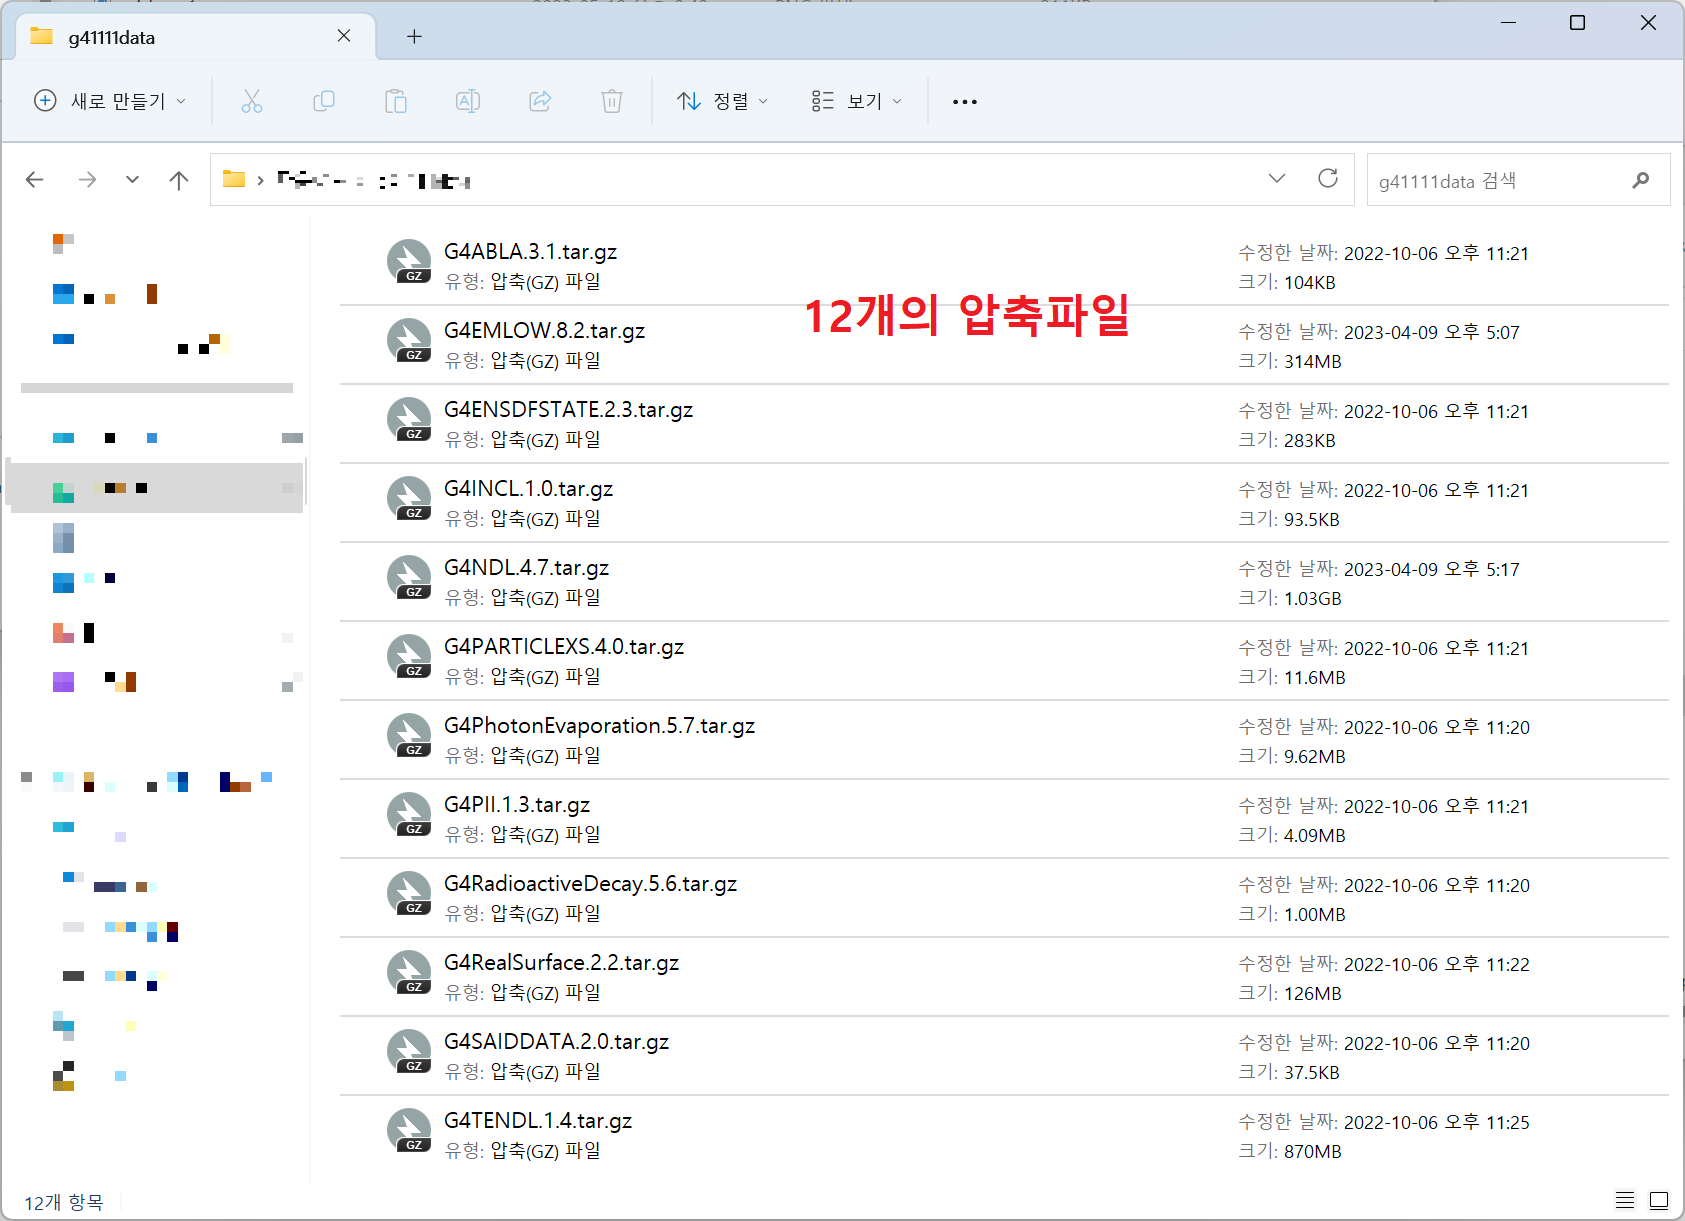Switch to details view layout icon
The height and width of the screenshot is (1221, 1685).
(x=1625, y=1200)
